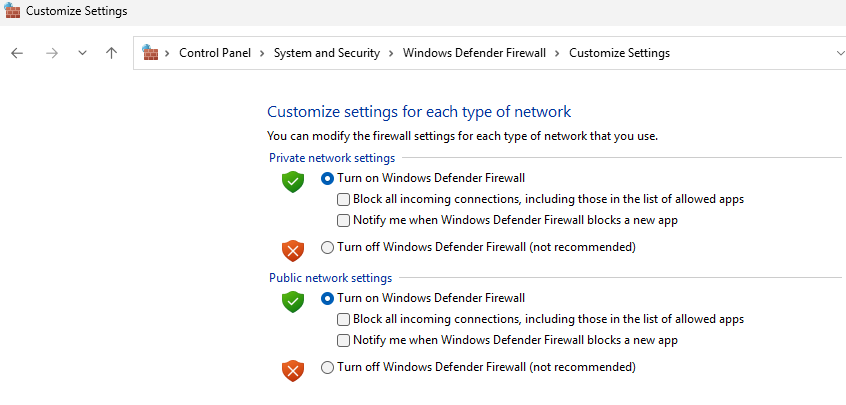Click Customize Settings breadcrumb
Screen dimensions: 846x405
pos(619,53)
